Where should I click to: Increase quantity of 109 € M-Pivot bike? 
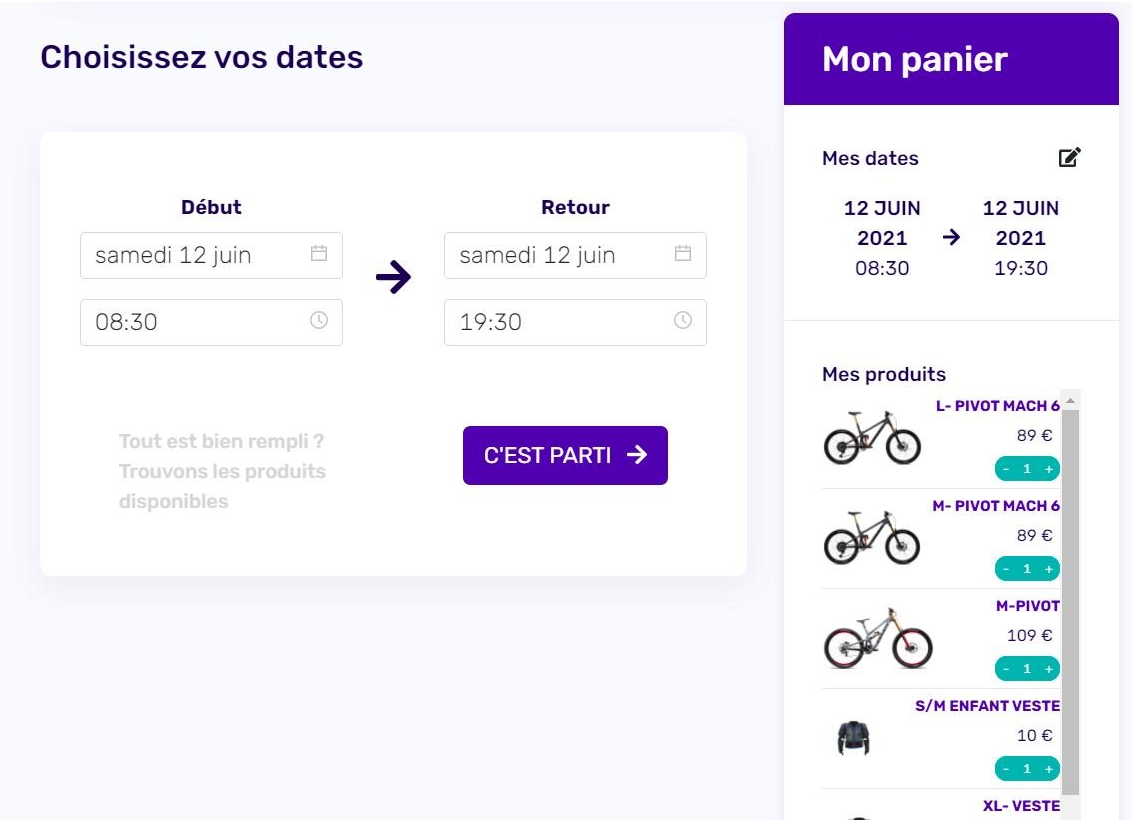[1049, 669]
